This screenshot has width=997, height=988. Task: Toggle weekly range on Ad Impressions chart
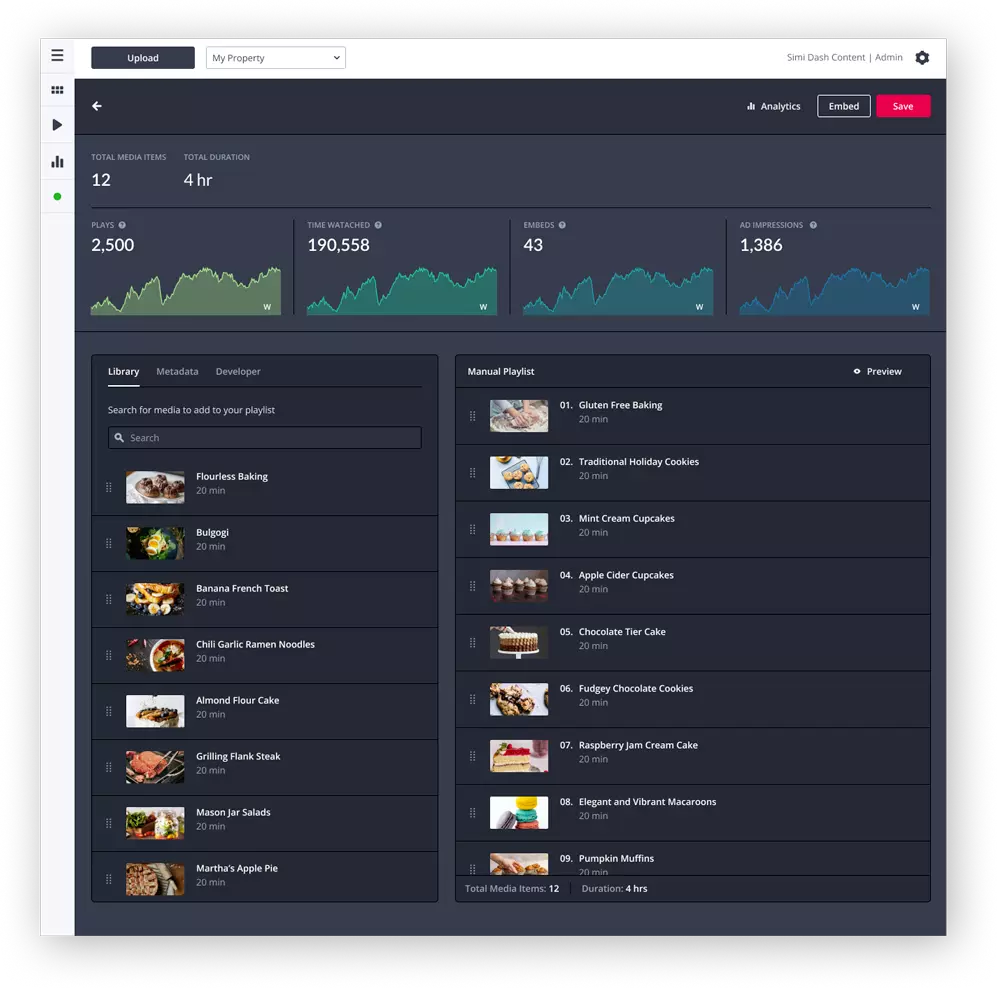tap(916, 307)
